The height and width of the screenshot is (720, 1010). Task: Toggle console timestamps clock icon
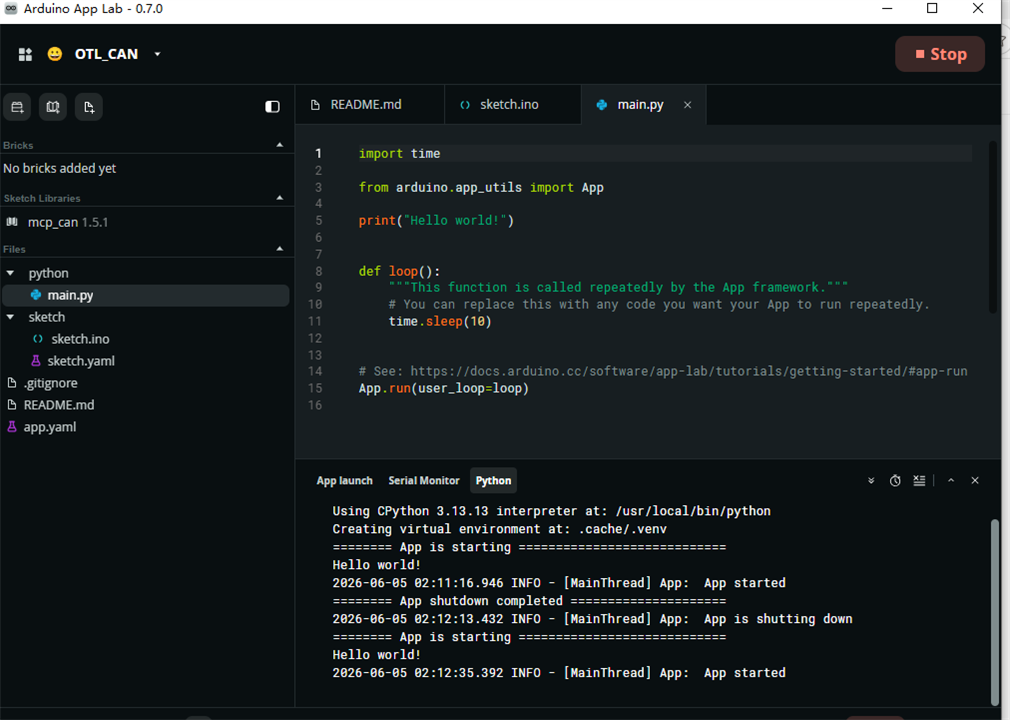pos(895,480)
